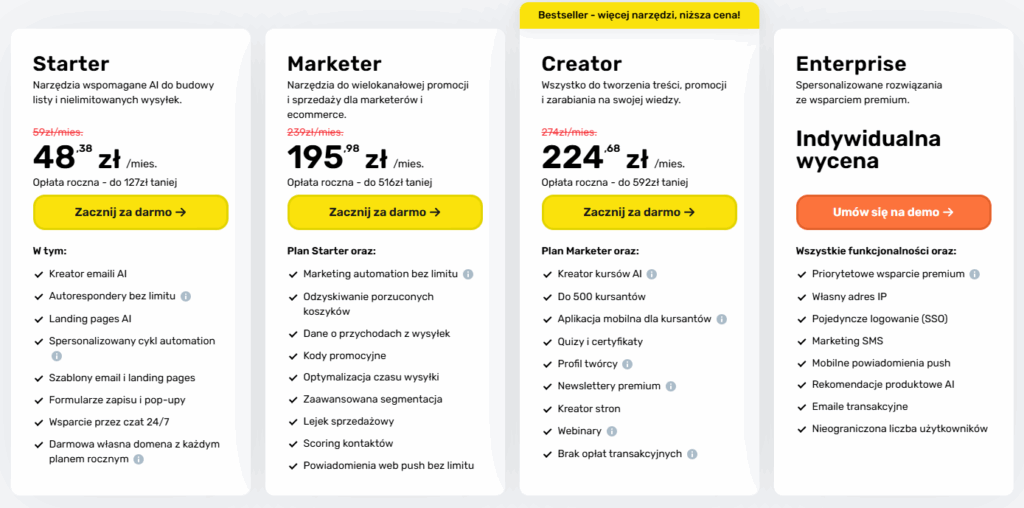Image resolution: width=1024 pixels, height=508 pixels.
Task: Click orange Umów się na demo button
Action: coord(893,212)
